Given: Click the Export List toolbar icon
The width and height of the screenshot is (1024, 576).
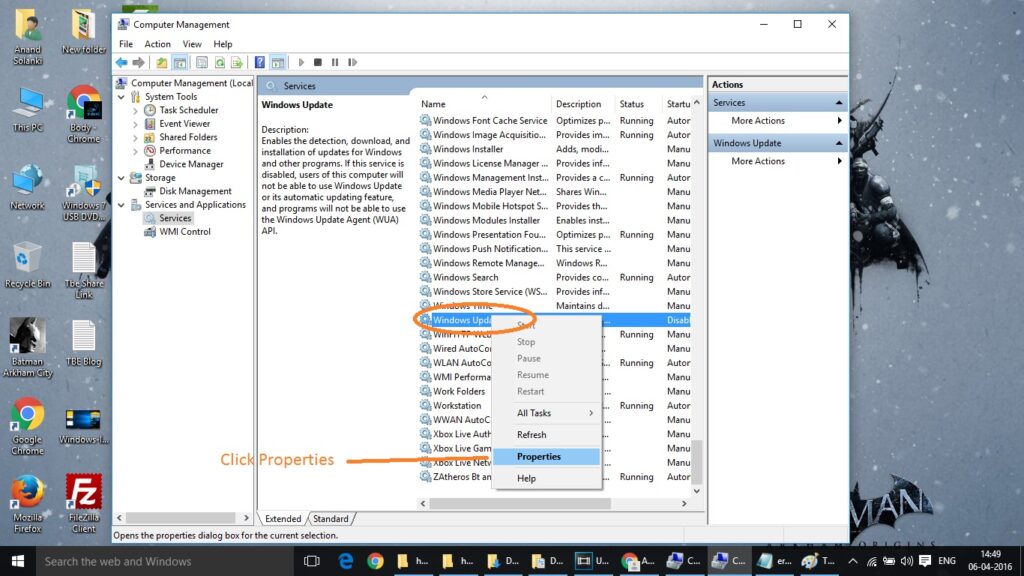Looking at the screenshot, I should pos(236,62).
